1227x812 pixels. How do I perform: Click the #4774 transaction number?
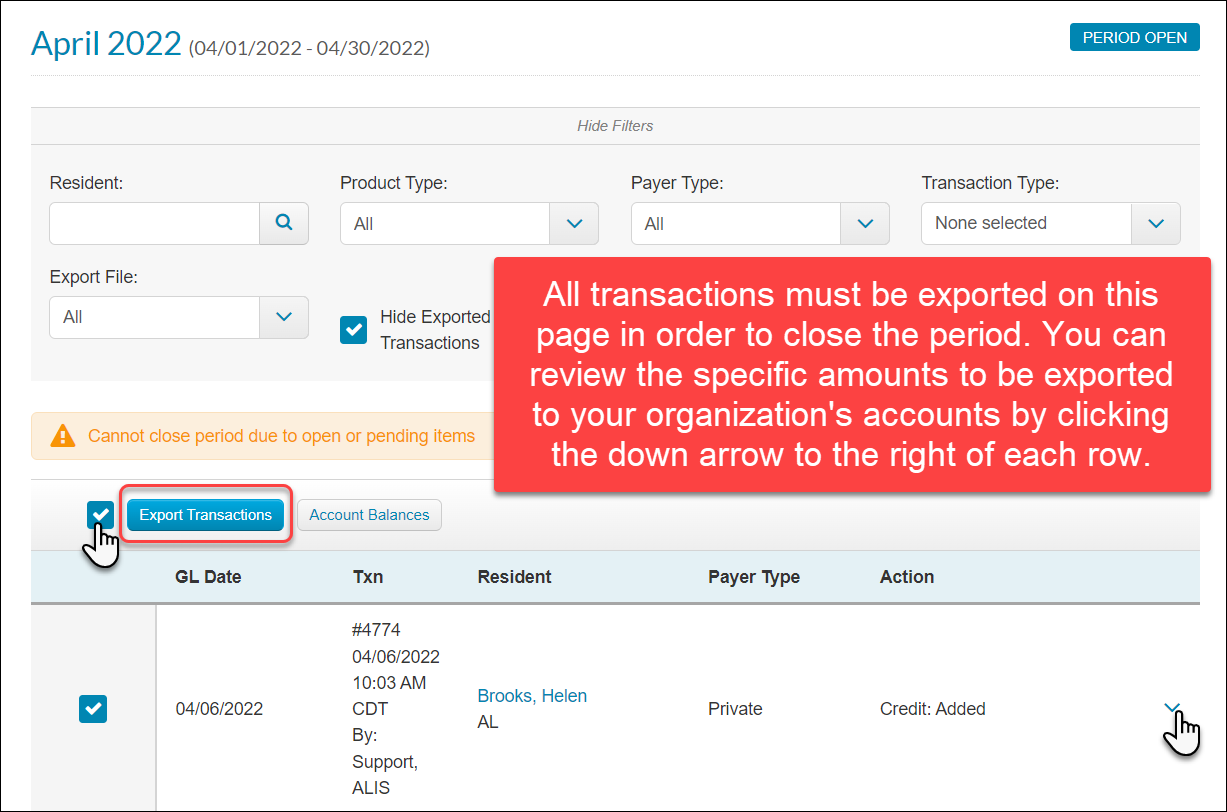pyautogui.click(x=376, y=630)
